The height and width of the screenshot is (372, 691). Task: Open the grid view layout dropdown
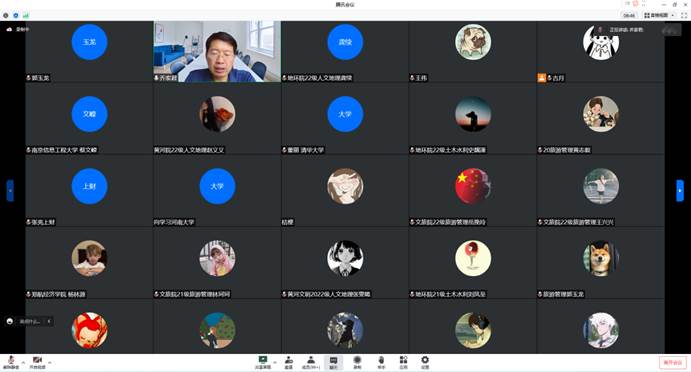pyautogui.click(x=659, y=15)
